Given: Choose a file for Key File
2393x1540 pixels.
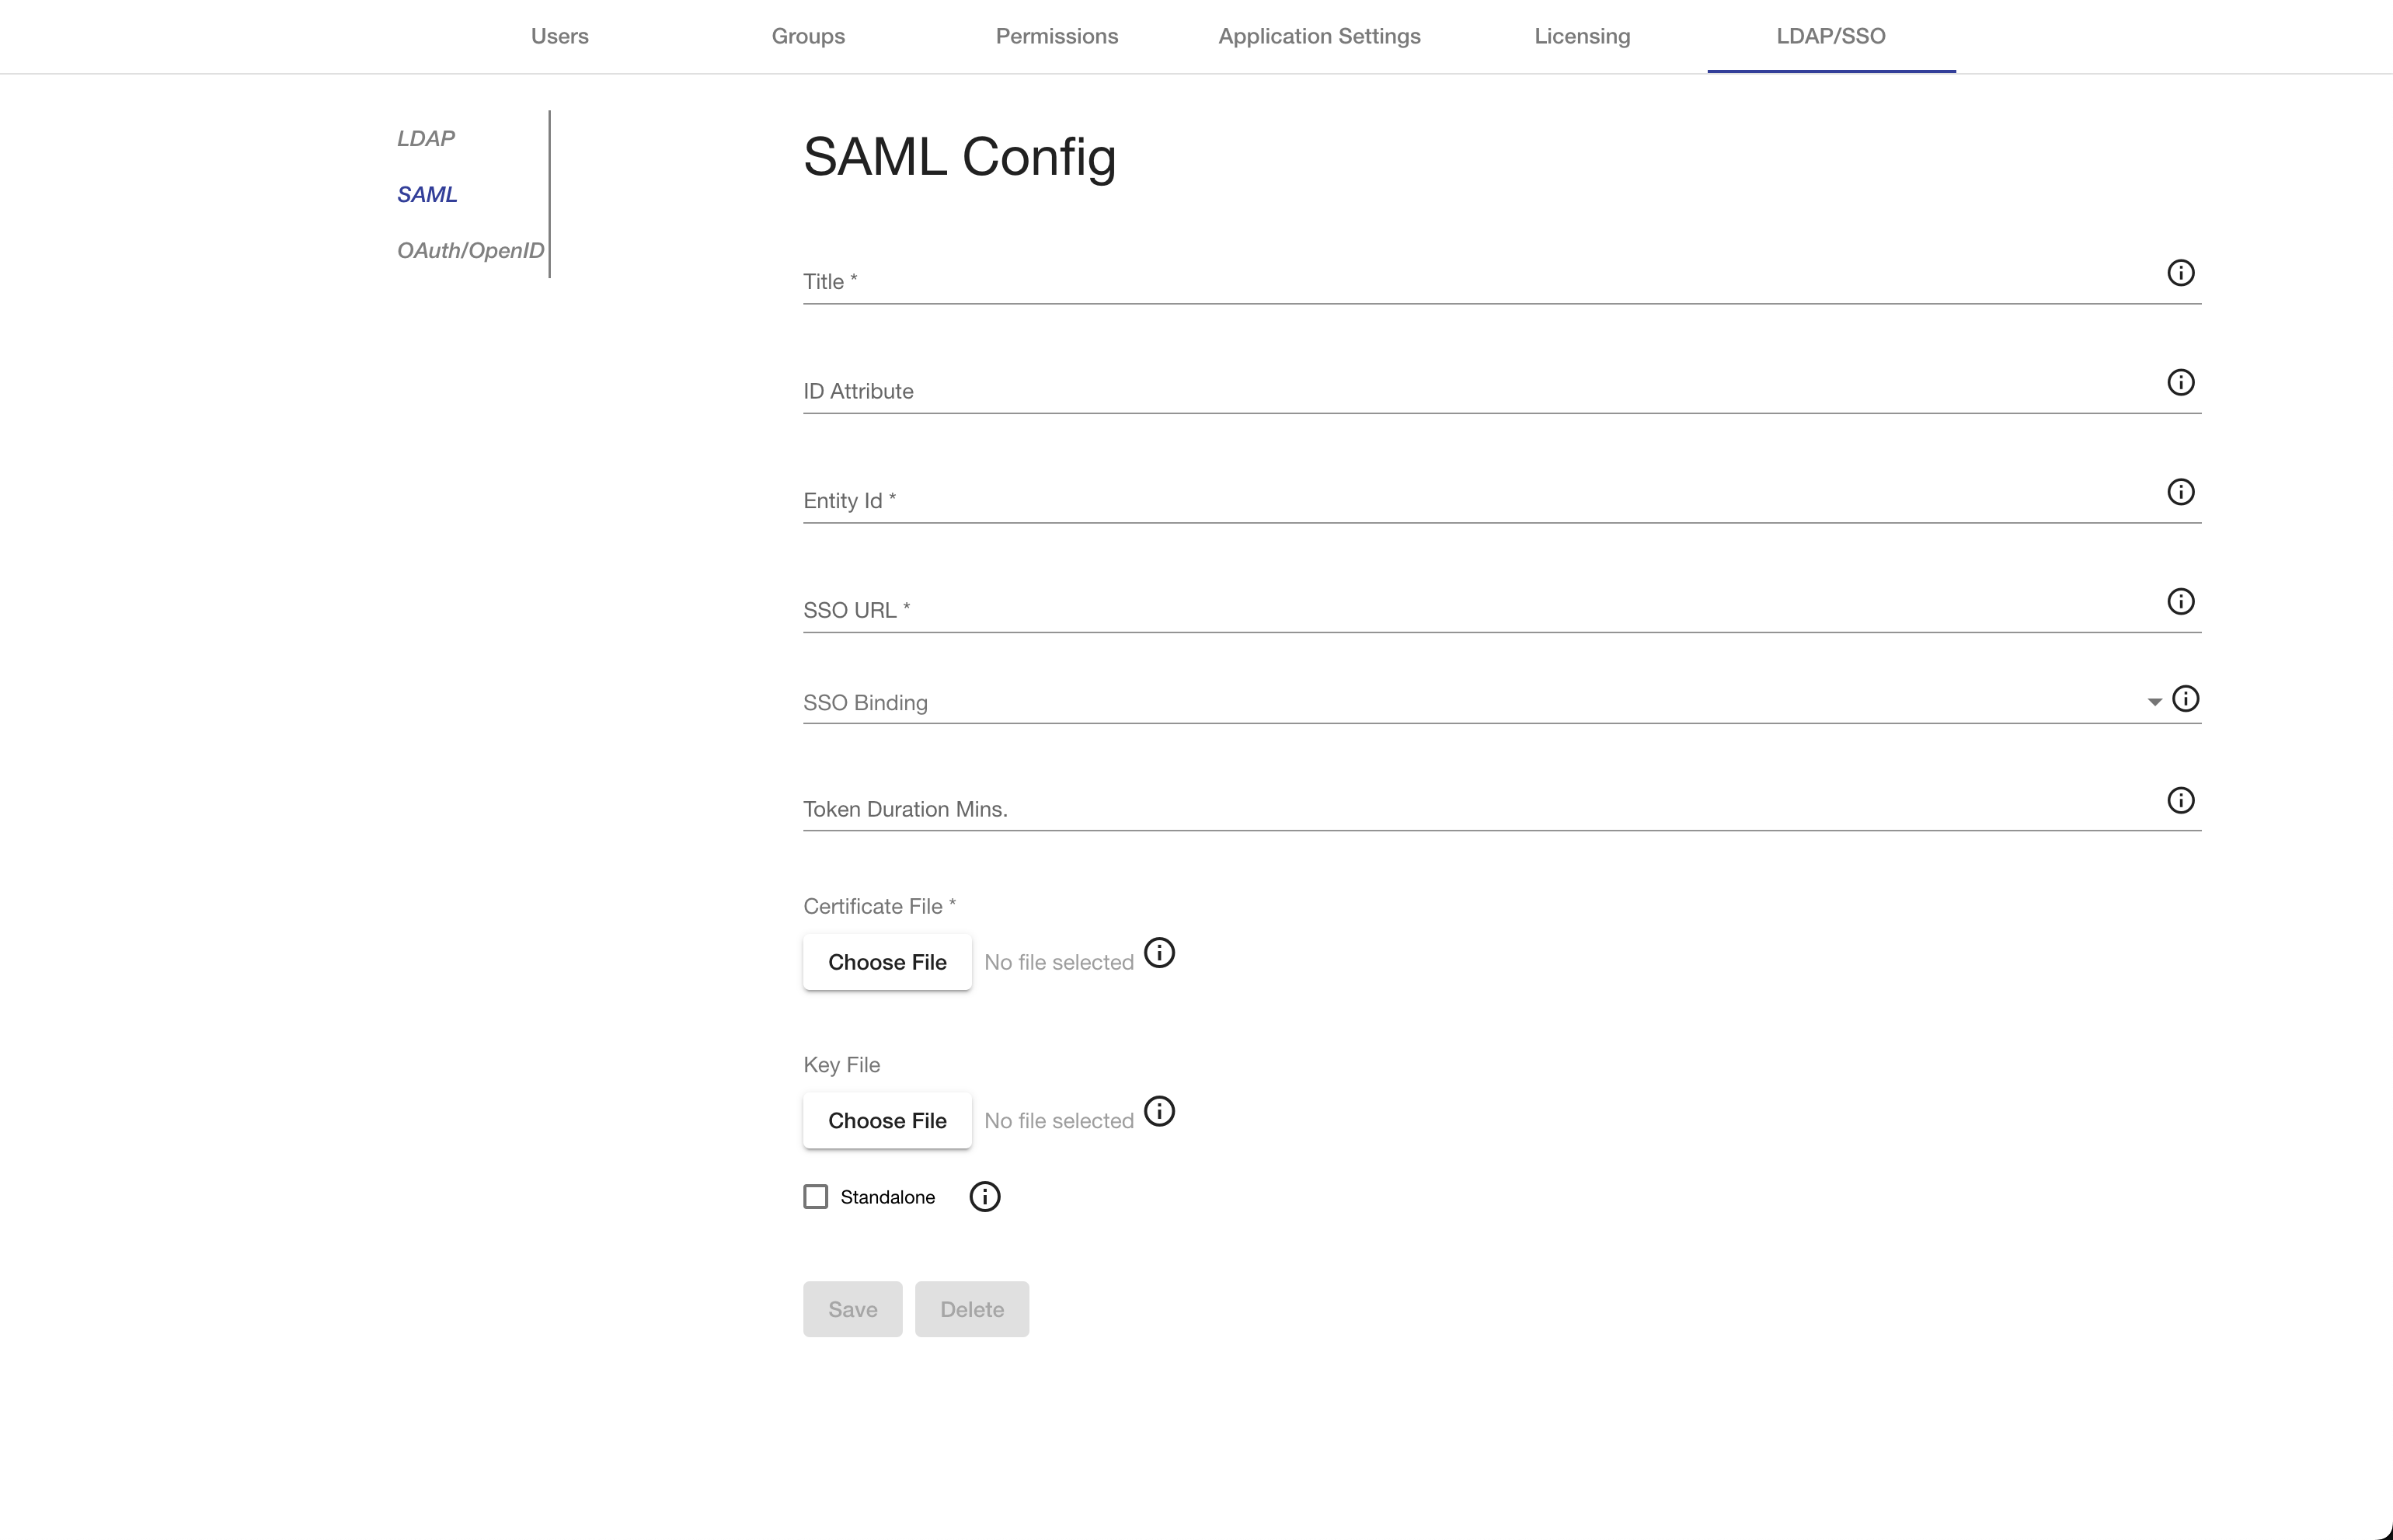Looking at the screenshot, I should pos(887,1120).
